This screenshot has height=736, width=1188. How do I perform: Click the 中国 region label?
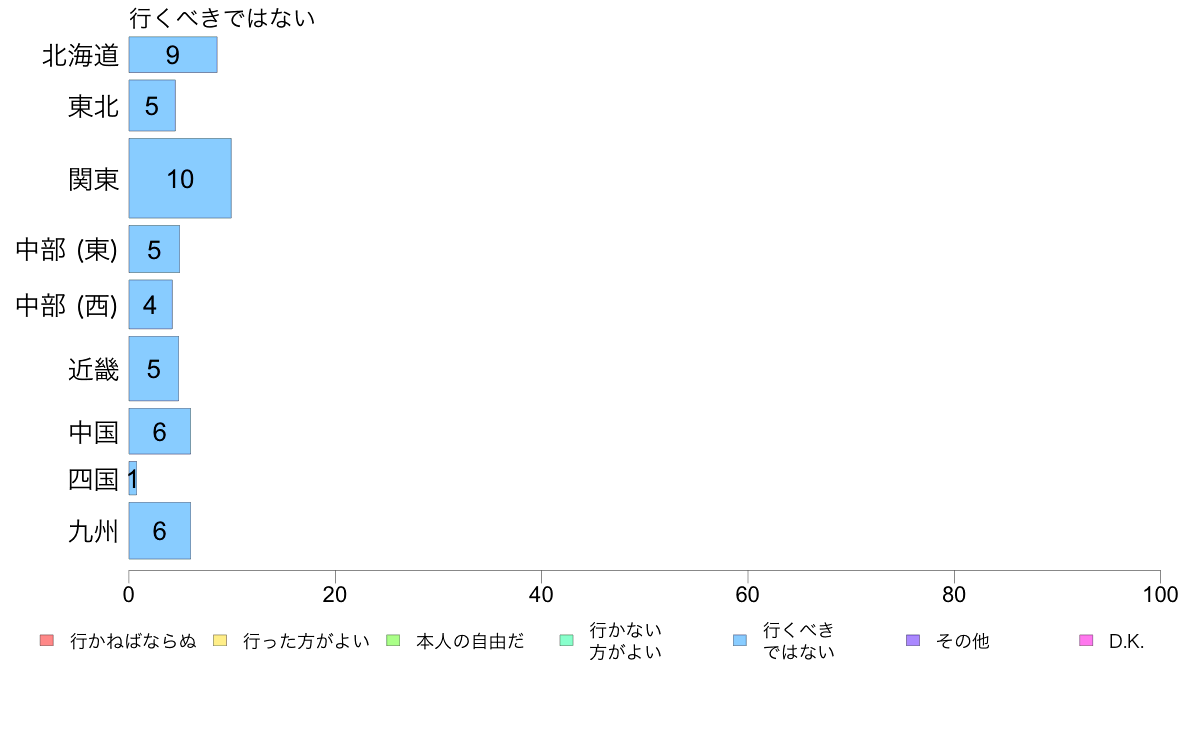pos(93,432)
